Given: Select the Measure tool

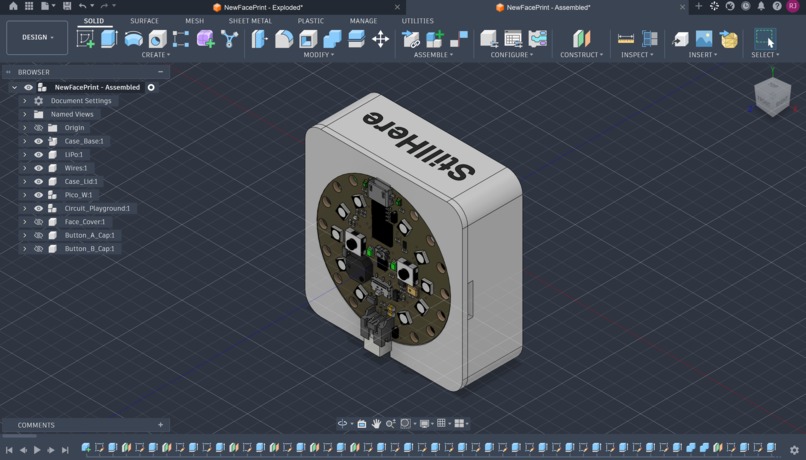Looking at the screenshot, I should 626,39.
